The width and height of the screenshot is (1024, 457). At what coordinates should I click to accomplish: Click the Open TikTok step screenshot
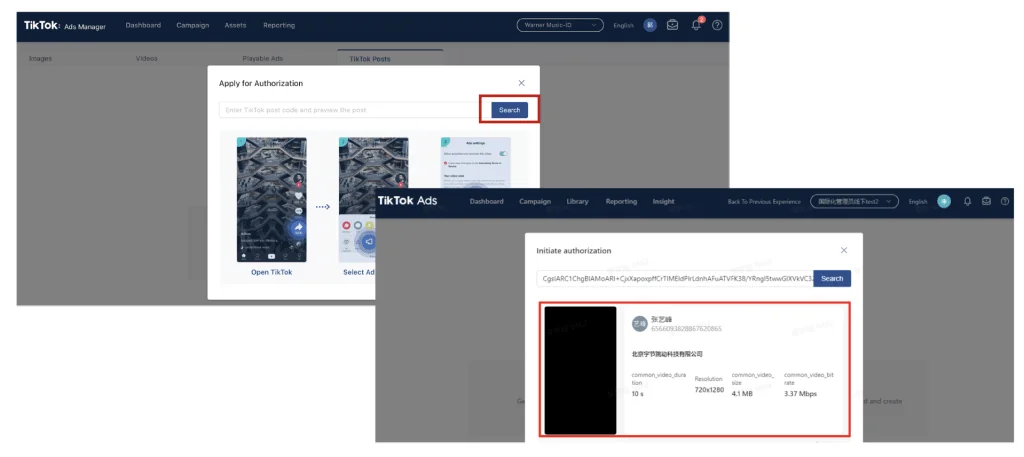[x=272, y=199]
